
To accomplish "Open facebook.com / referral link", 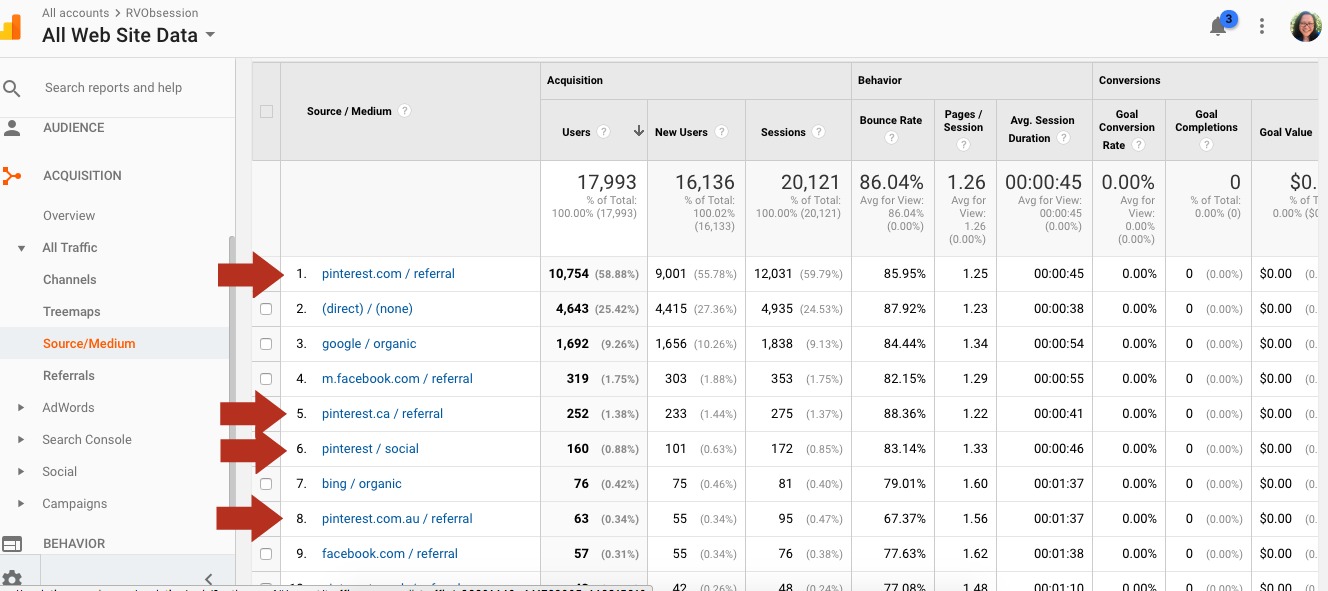I will pos(390,554).
